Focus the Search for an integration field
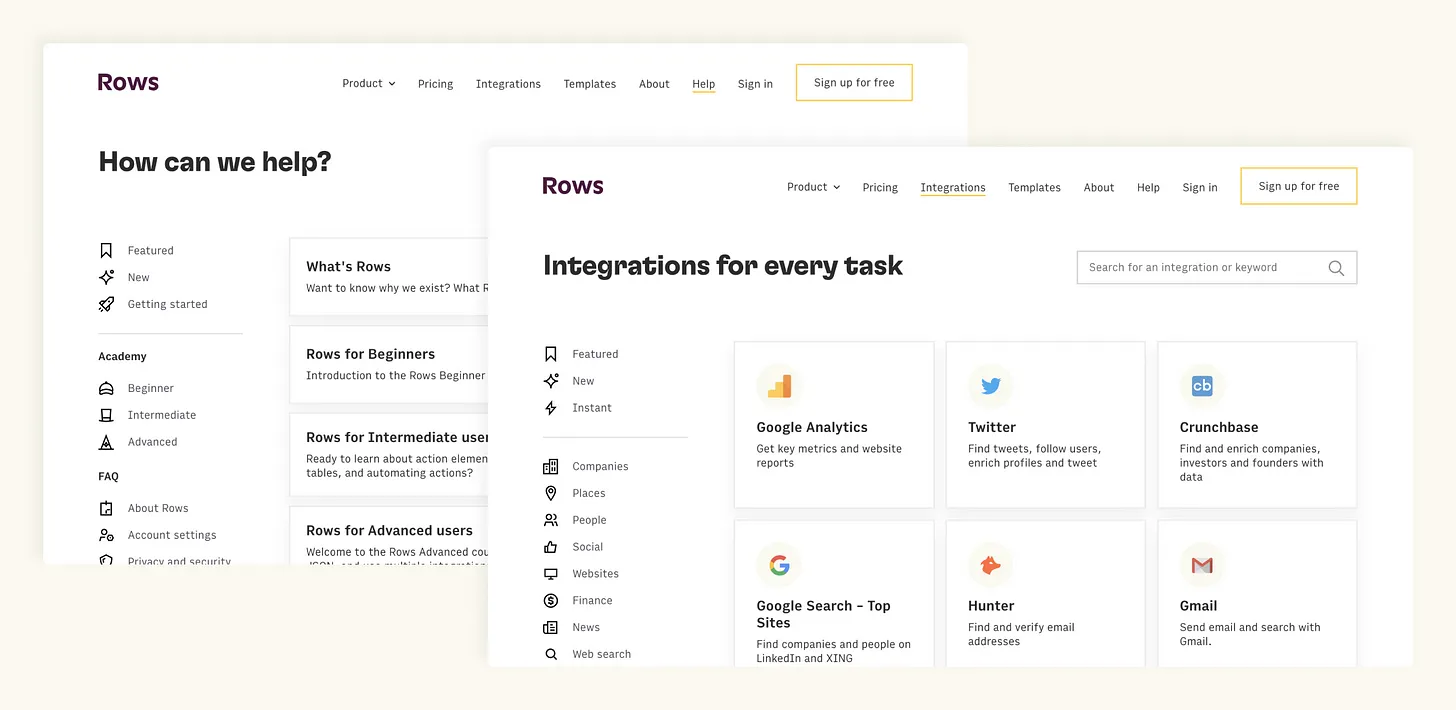The height and width of the screenshot is (710, 1456). (x=1217, y=268)
